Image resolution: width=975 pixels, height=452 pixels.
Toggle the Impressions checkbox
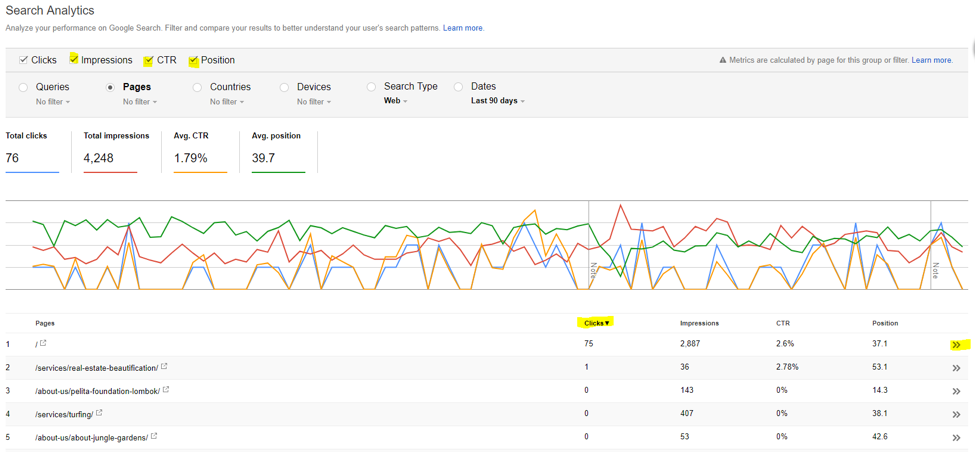pos(74,60)
